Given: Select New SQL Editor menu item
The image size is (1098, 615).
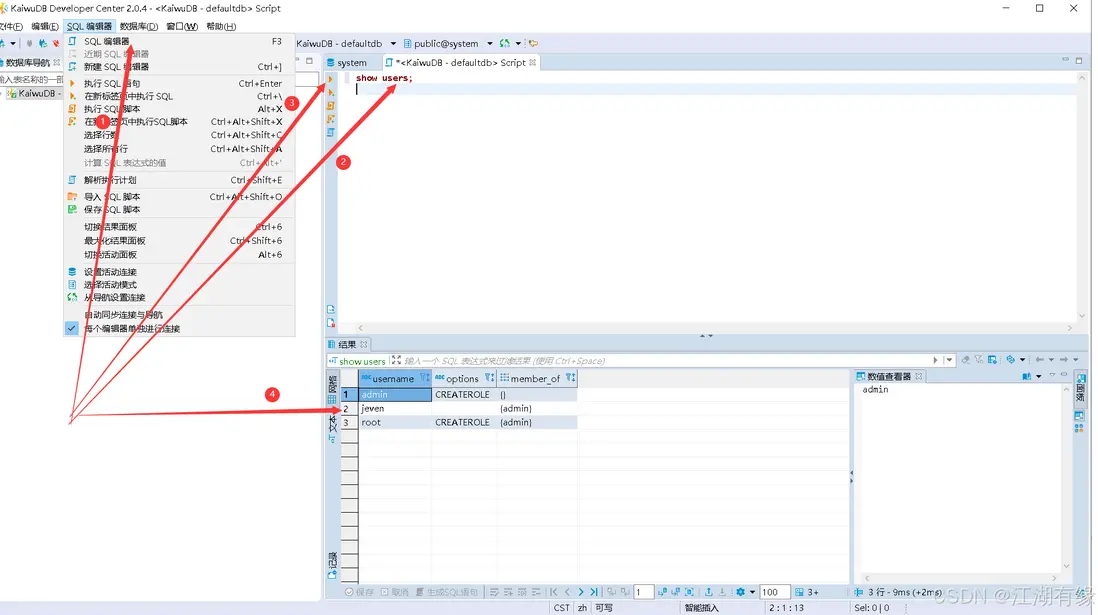Looking at the screenshot, I should 179,67.
